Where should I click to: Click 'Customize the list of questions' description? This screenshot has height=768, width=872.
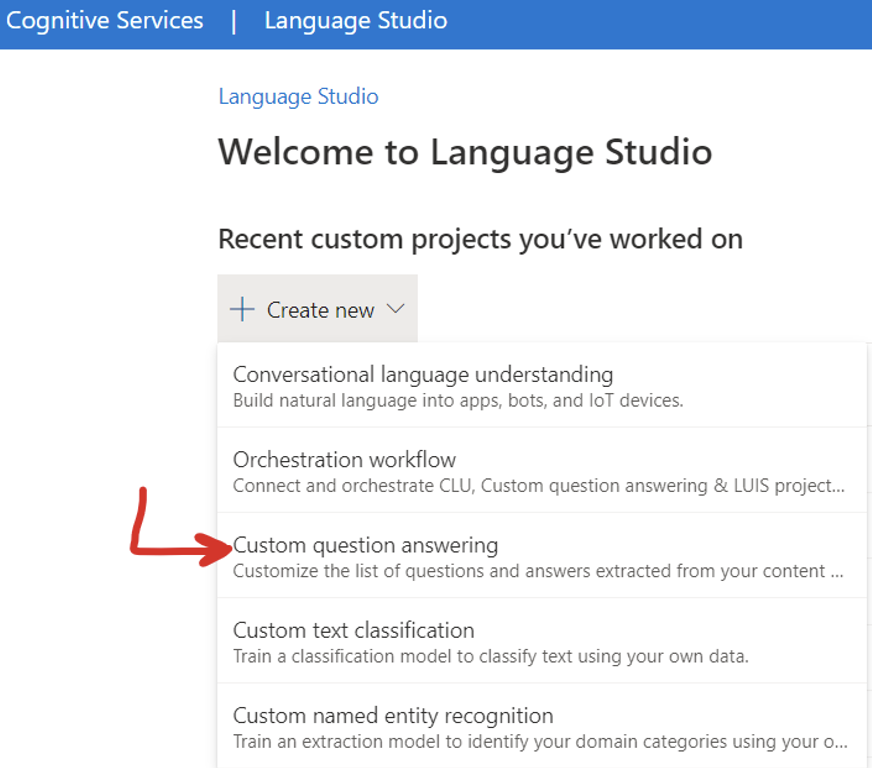tap(538, 571)
